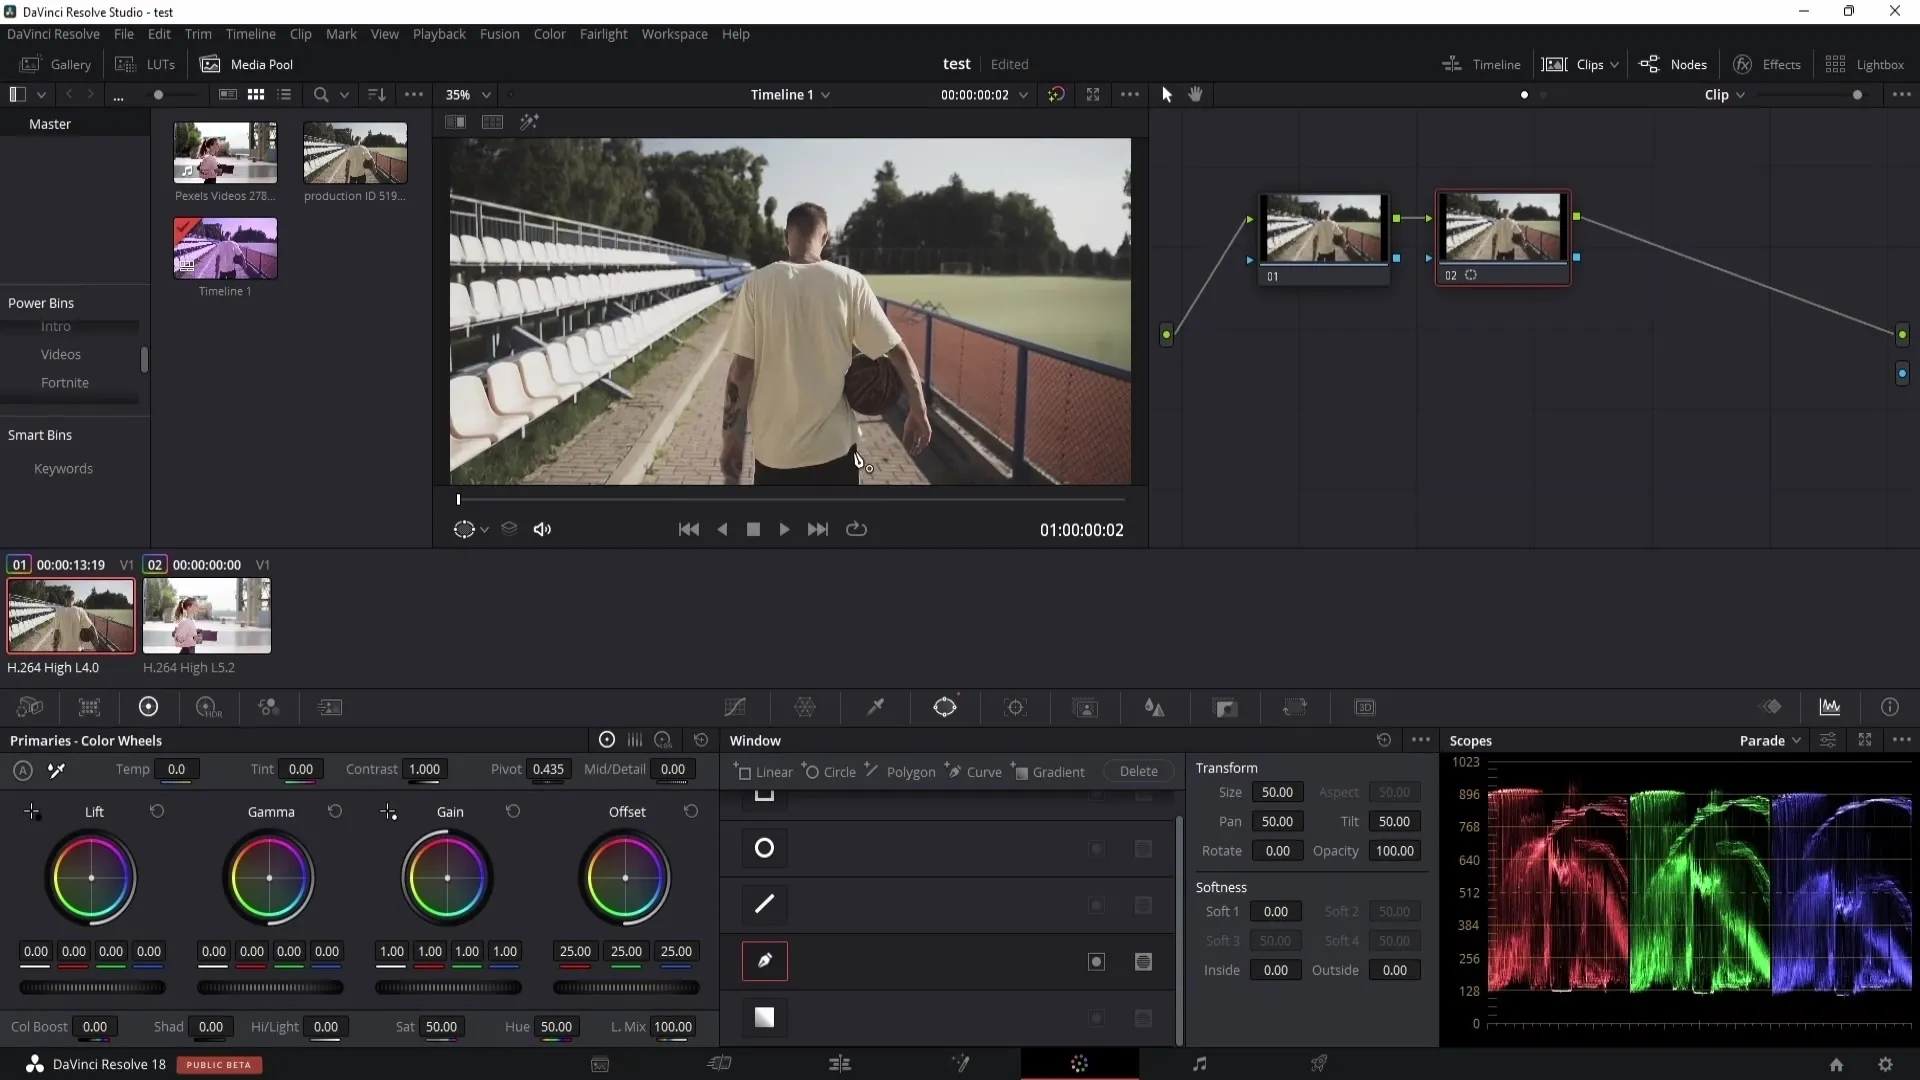Open the Magic Mask palette

[x=1085, y=708]
